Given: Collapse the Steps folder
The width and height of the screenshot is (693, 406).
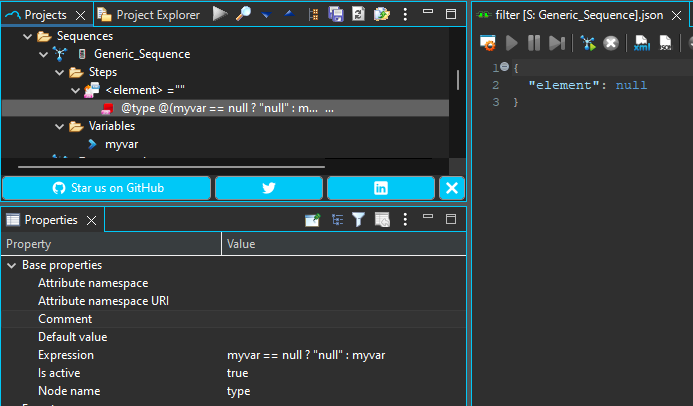Looking at the screenshot, I should (59, 72).
